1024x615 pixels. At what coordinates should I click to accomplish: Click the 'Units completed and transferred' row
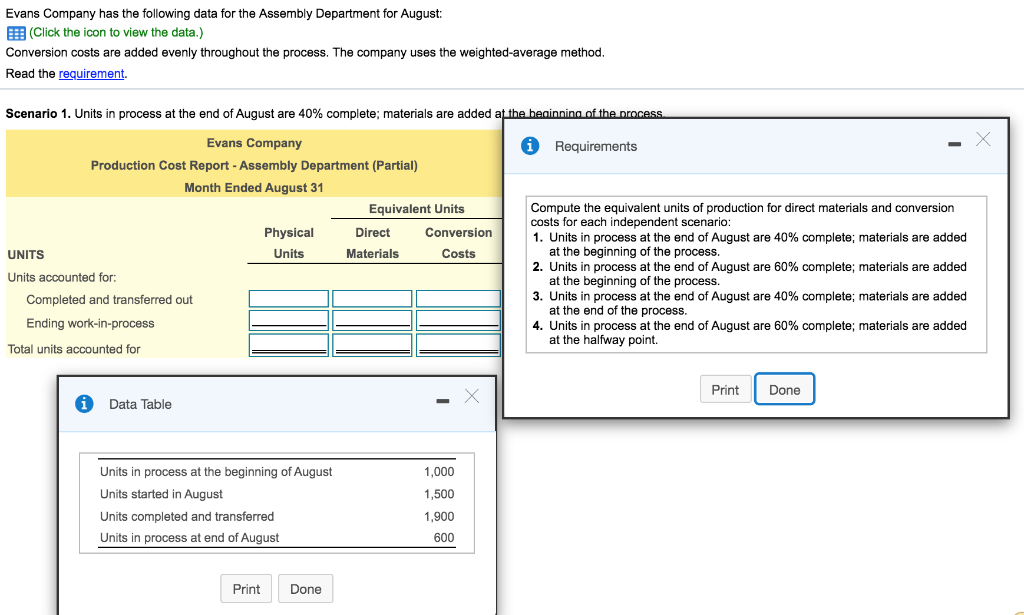[x=277, y=516]
